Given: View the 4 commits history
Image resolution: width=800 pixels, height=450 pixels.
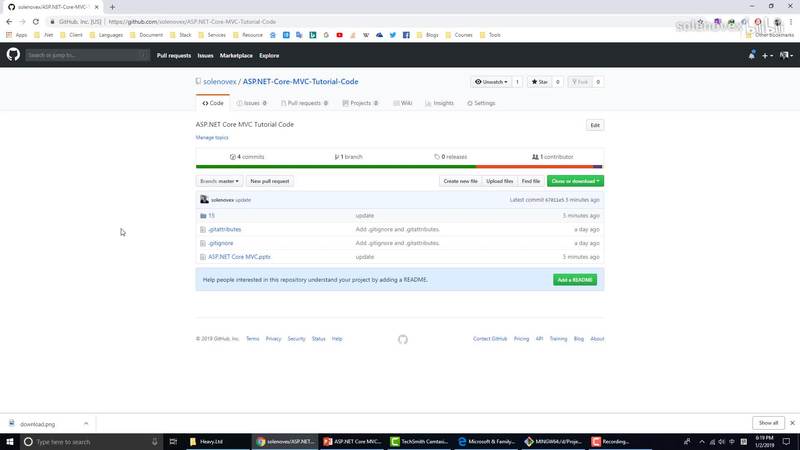Looking at the screenshot, I should point(247,157).
